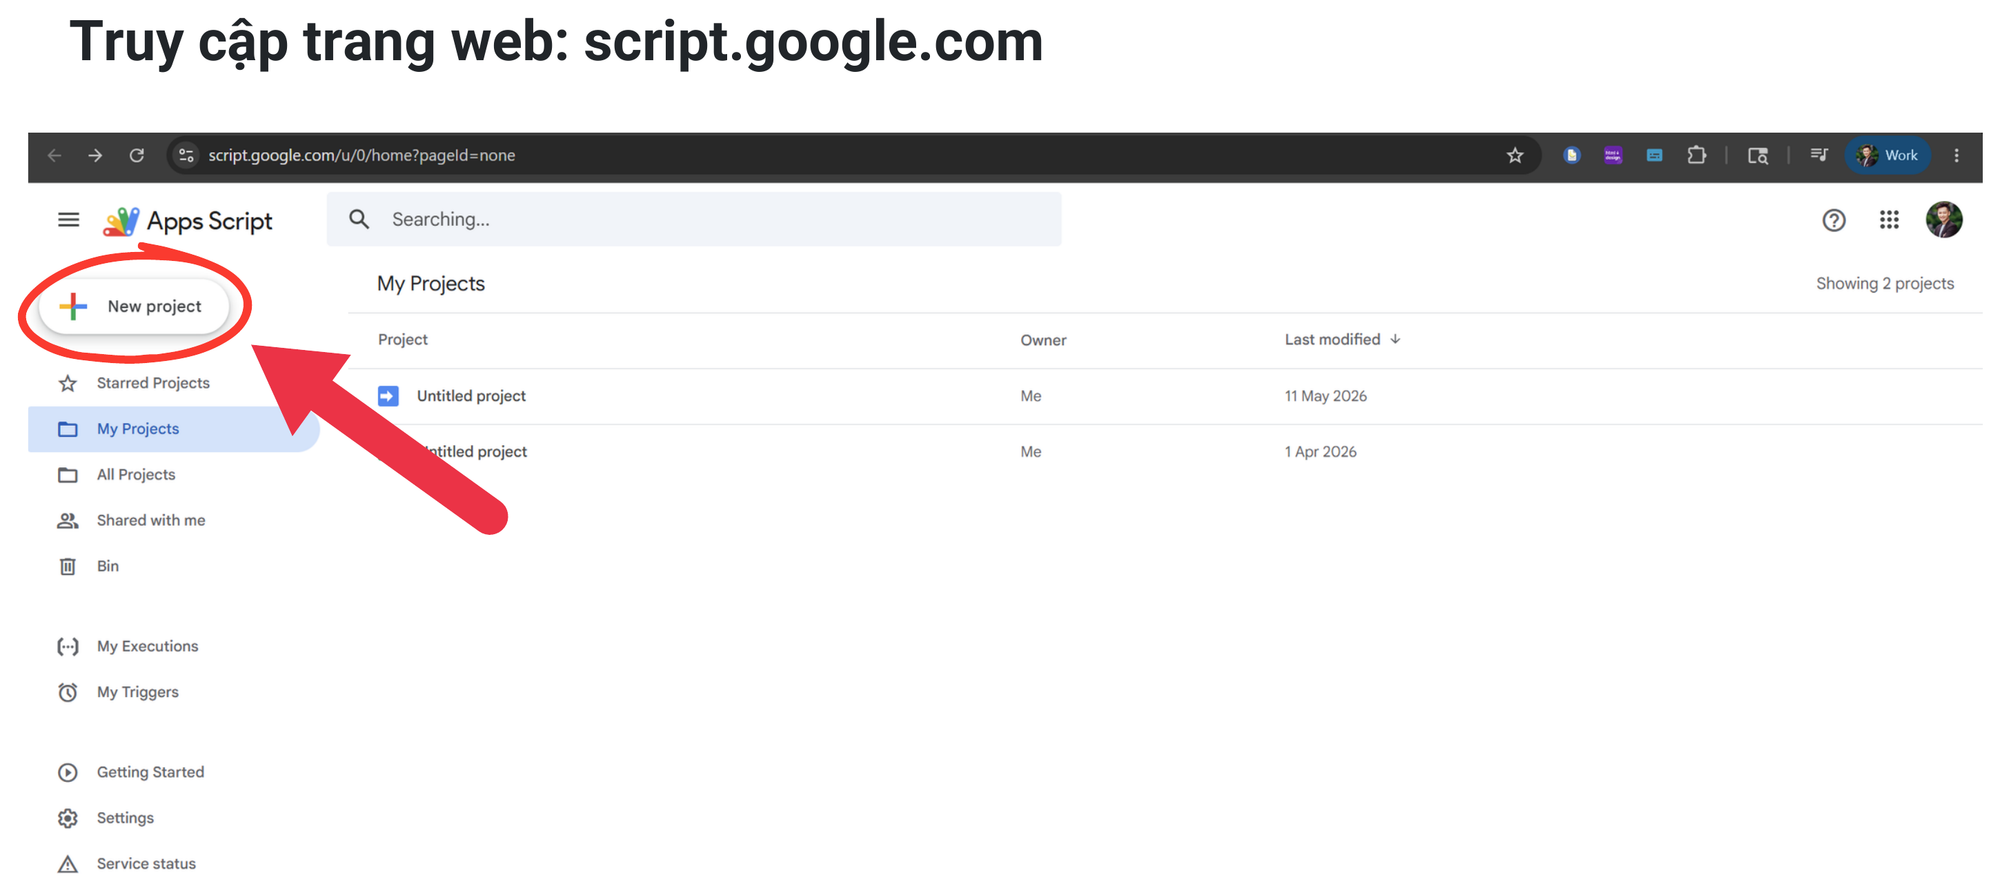
Task: Open the Work profile chip
Action: coord(1887,155)
